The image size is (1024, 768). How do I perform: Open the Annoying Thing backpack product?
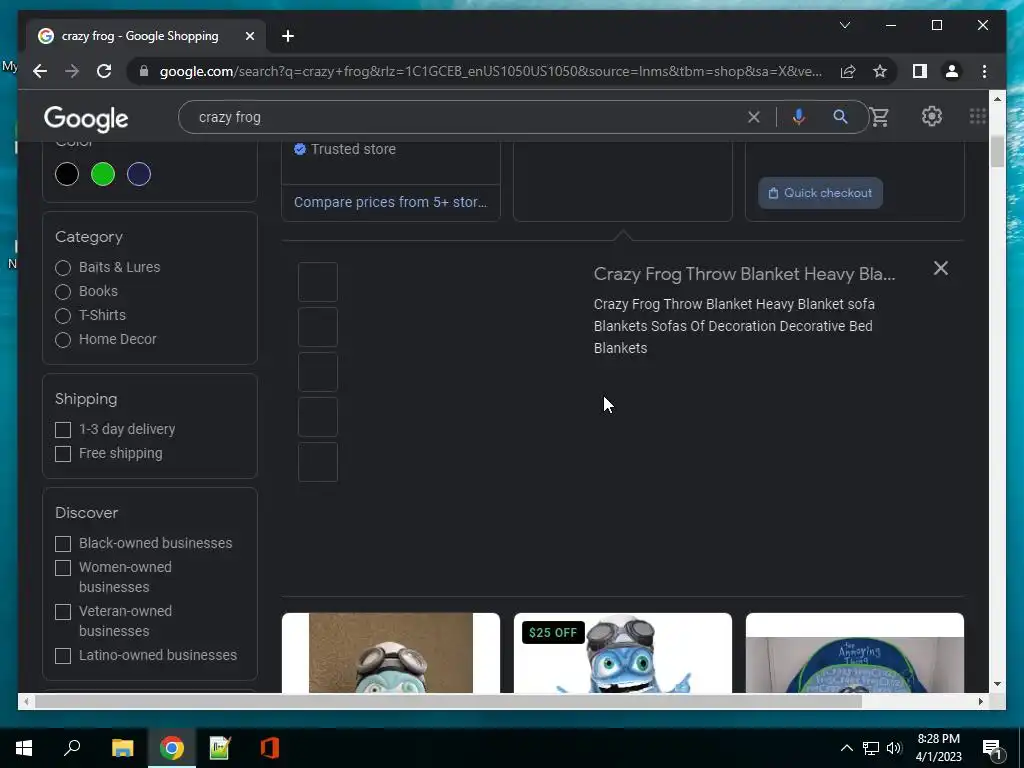(x=854, y=653)
